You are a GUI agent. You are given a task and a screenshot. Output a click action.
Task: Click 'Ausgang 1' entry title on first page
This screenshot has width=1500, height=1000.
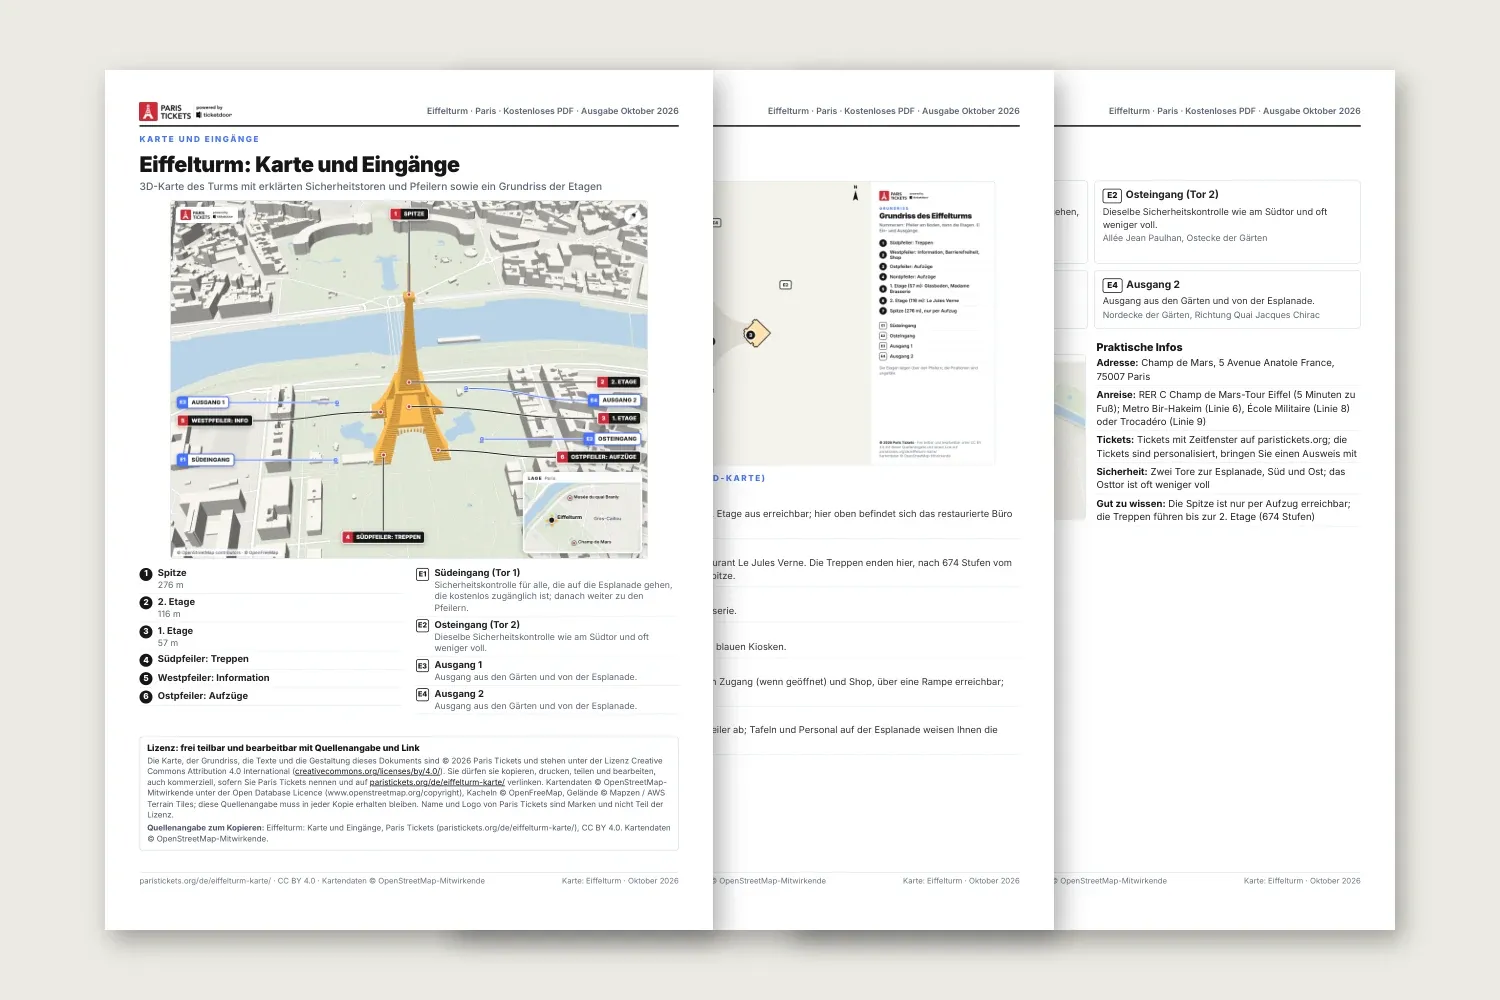pos(458,665)
